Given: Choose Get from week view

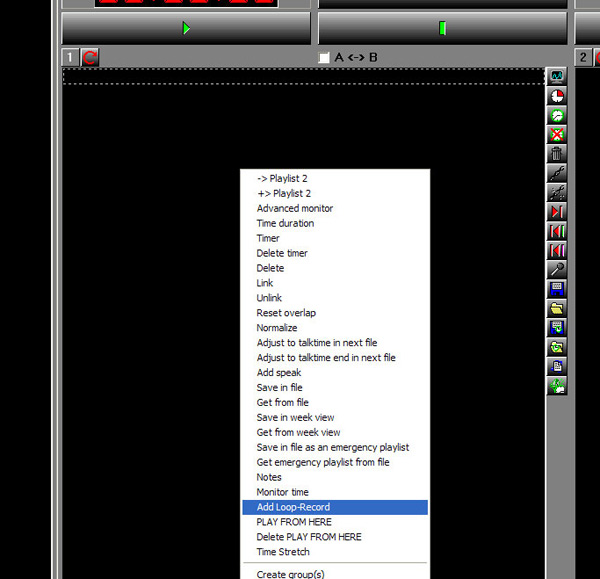Looking at the screenshot, I should [x=335, y=432].
